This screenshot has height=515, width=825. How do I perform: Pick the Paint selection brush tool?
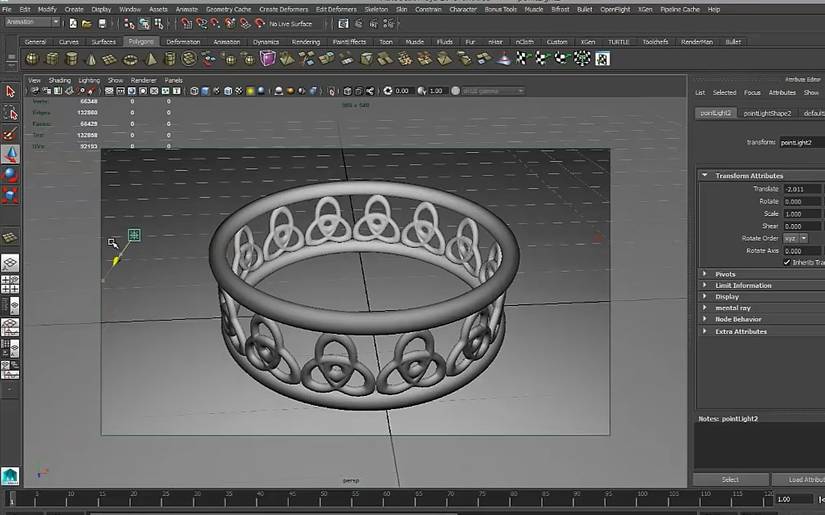coord(10,134)
